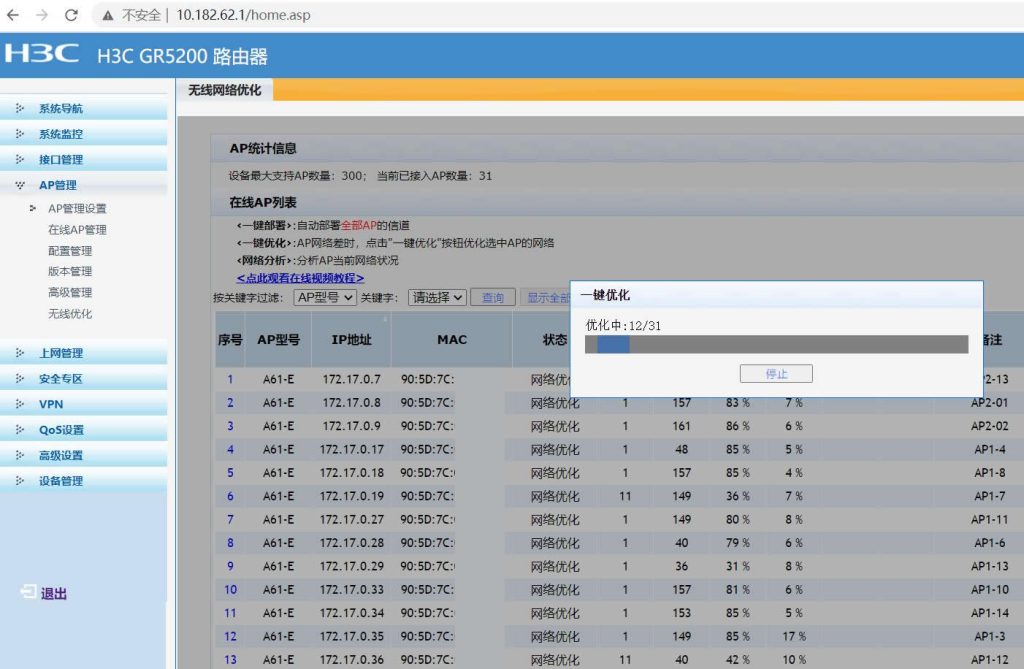
Task: Click IP address 172.17.0.17
Action: click(x=351, y=449)
